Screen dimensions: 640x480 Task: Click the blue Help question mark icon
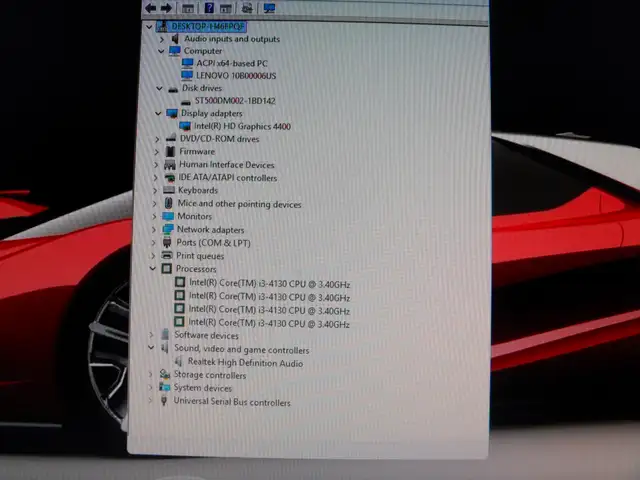coord(209,8)
